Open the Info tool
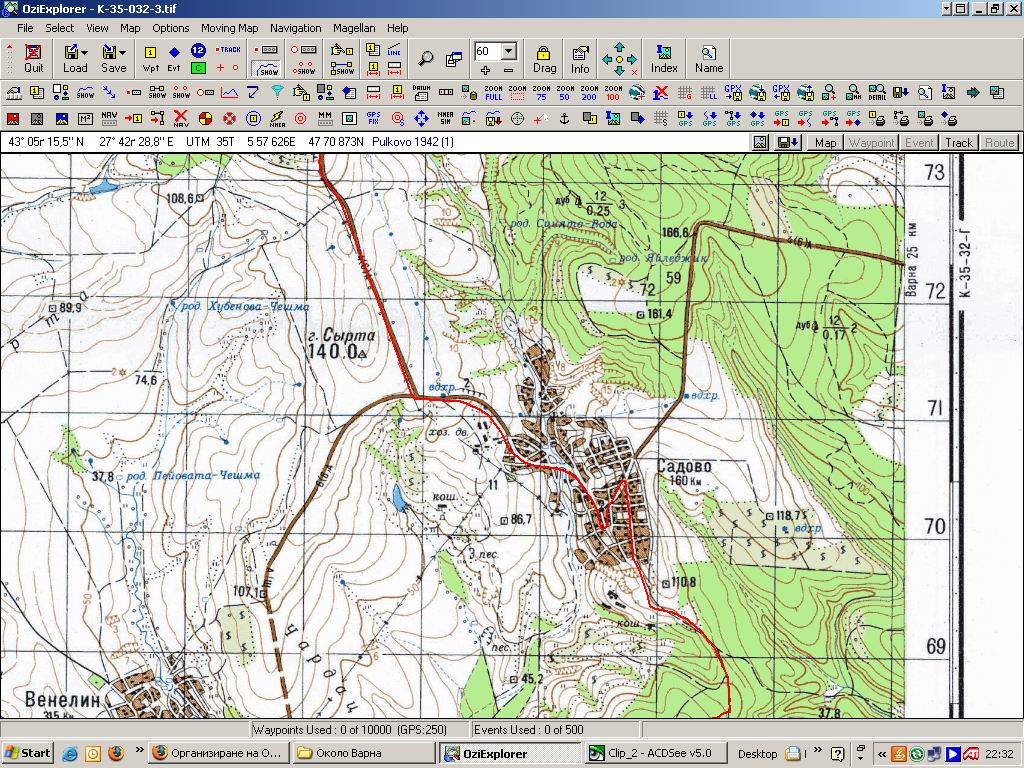Viewport: 1024px width, 768px height. coord(580,58)
